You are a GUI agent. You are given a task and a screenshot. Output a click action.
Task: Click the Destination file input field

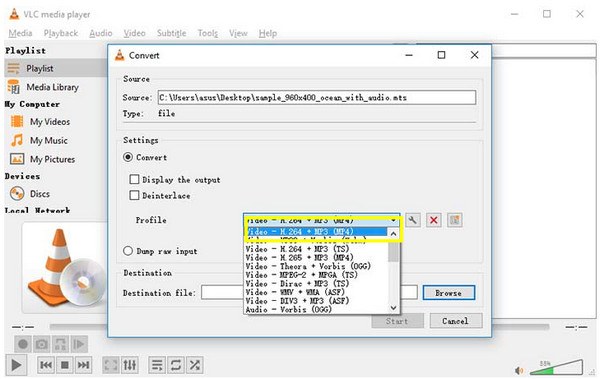click(309, 293)
